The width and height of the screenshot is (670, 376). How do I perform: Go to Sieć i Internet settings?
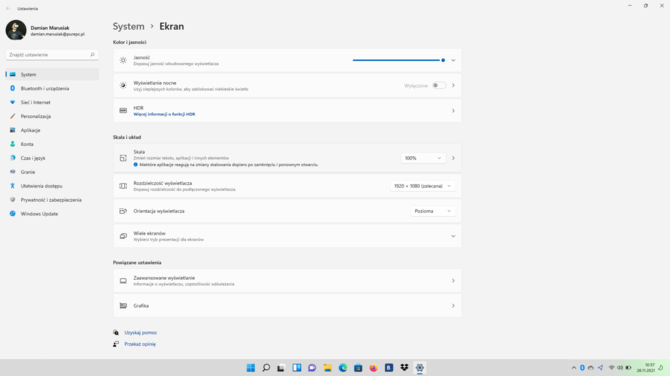tap(52, 103)
